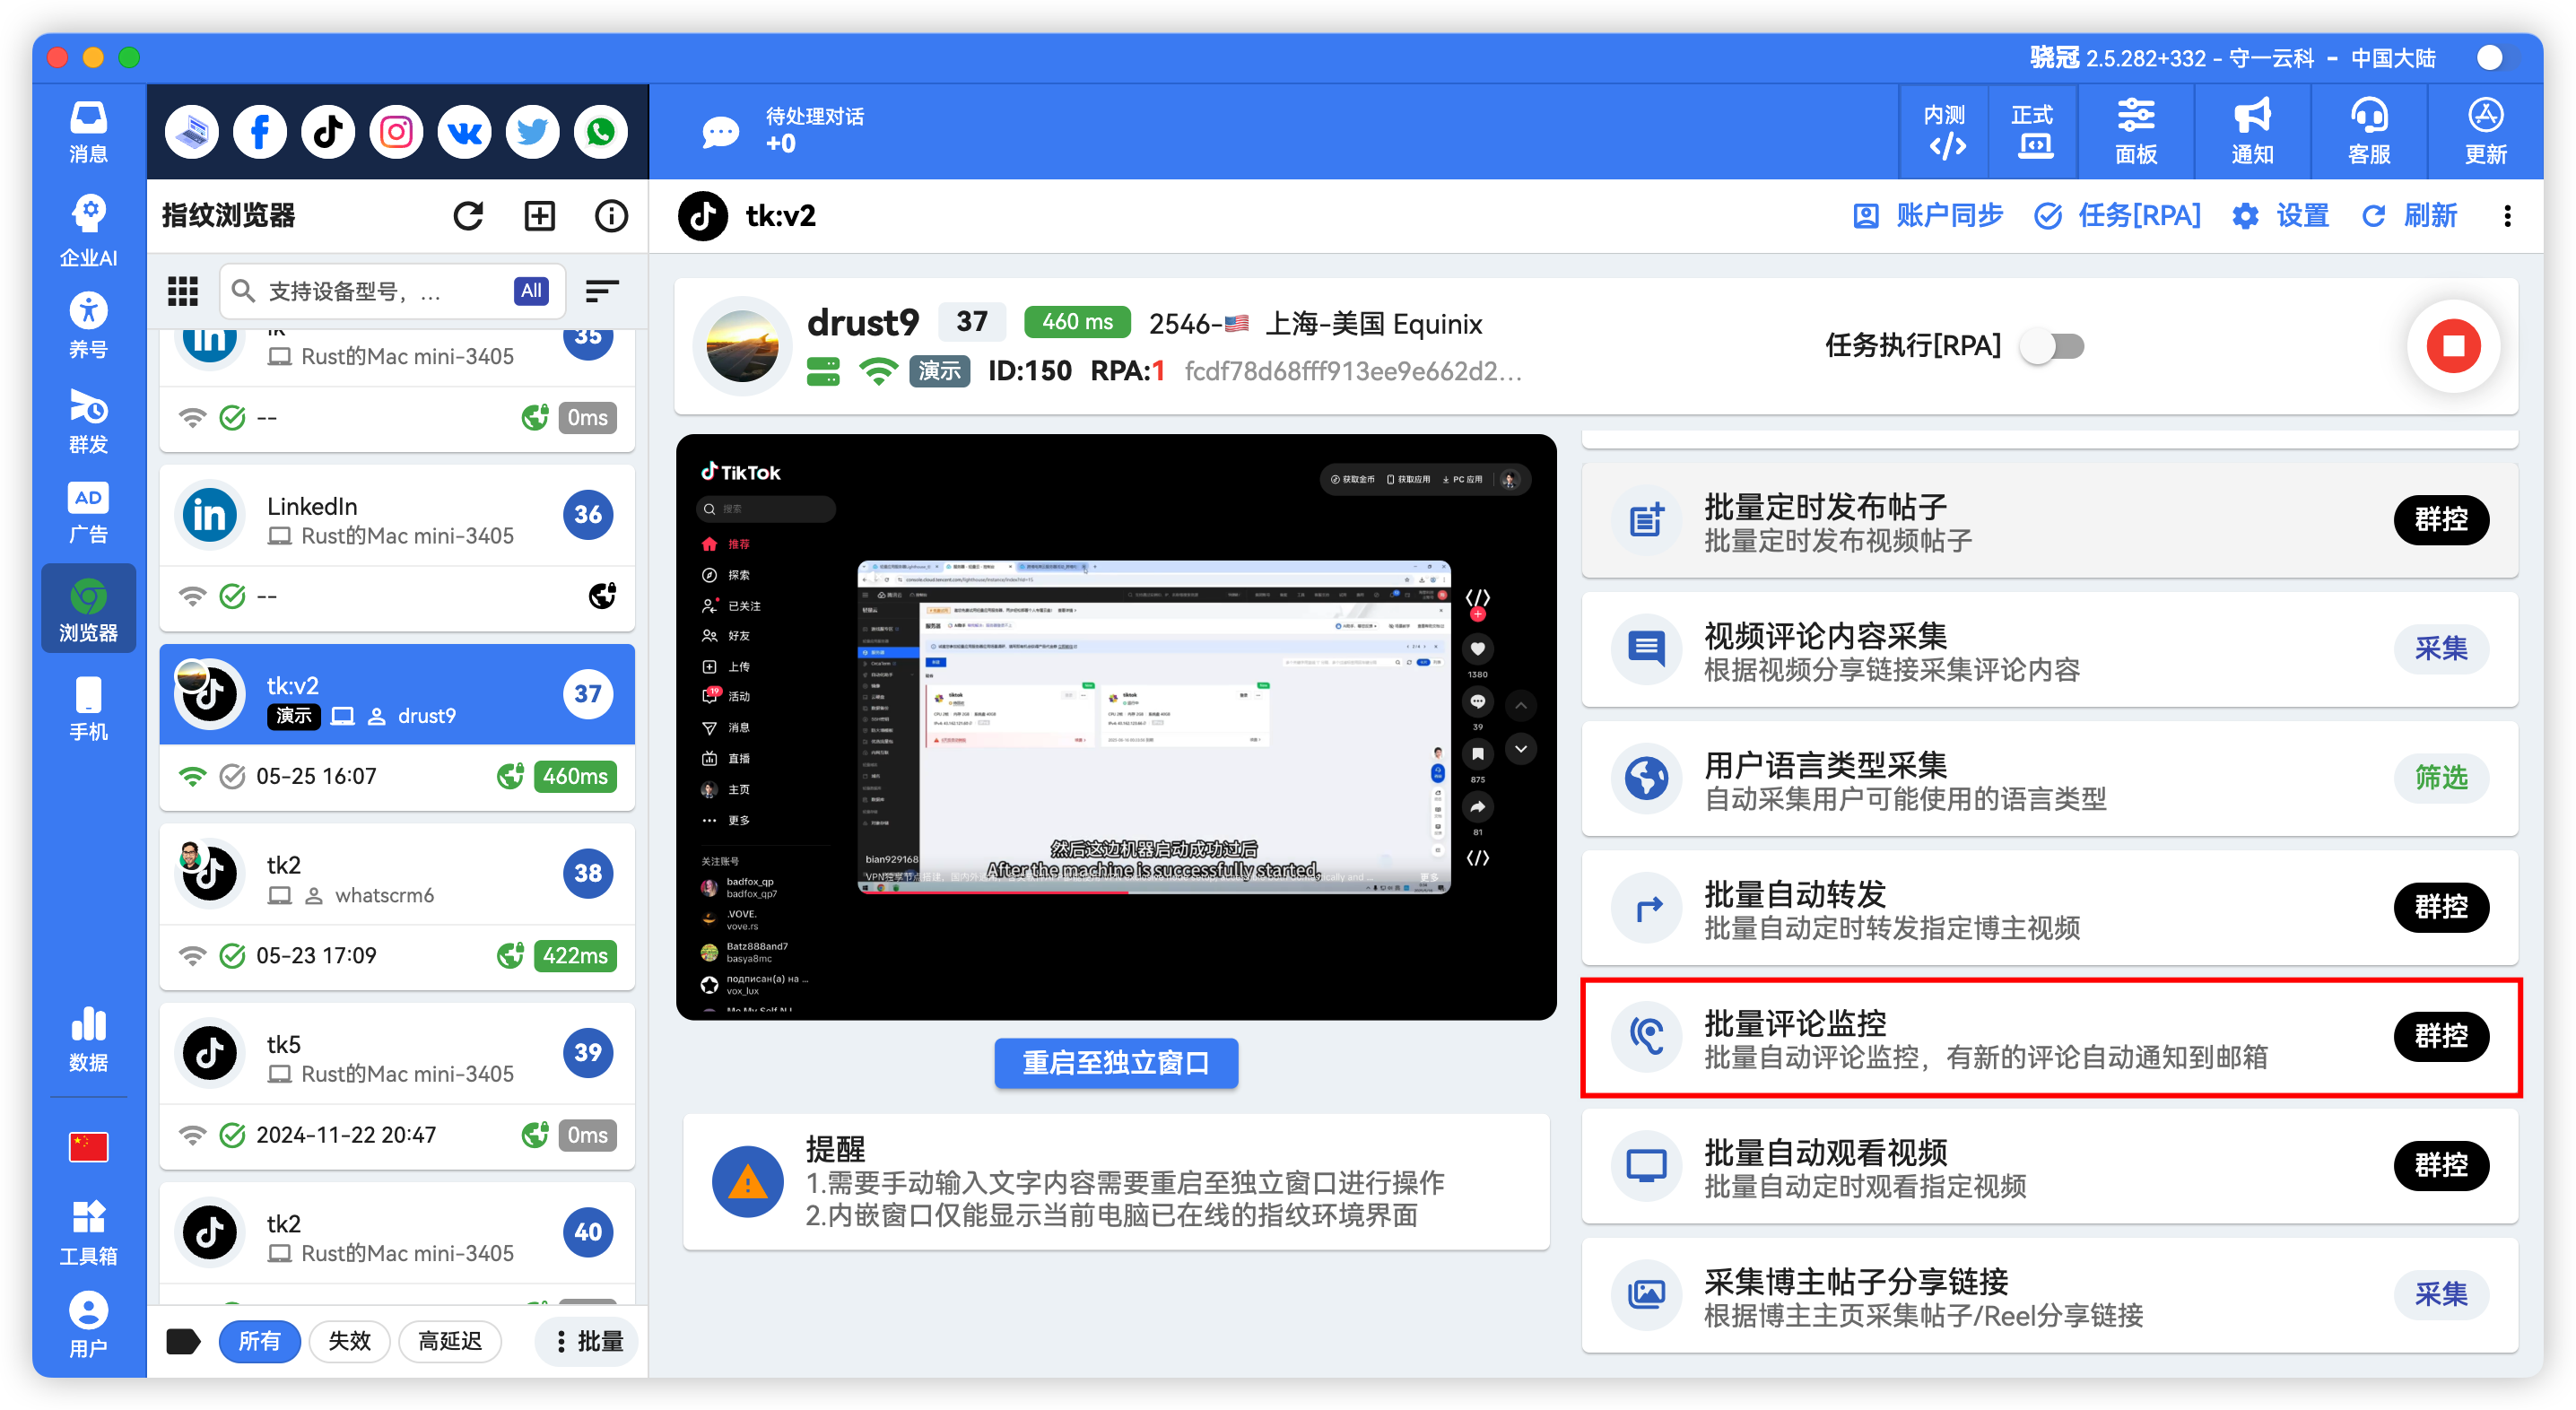Enable the 任务执行[RPA] switch
Image resolution: width=2576 pixels, height=1410 pixels.
coord(2052,346)
